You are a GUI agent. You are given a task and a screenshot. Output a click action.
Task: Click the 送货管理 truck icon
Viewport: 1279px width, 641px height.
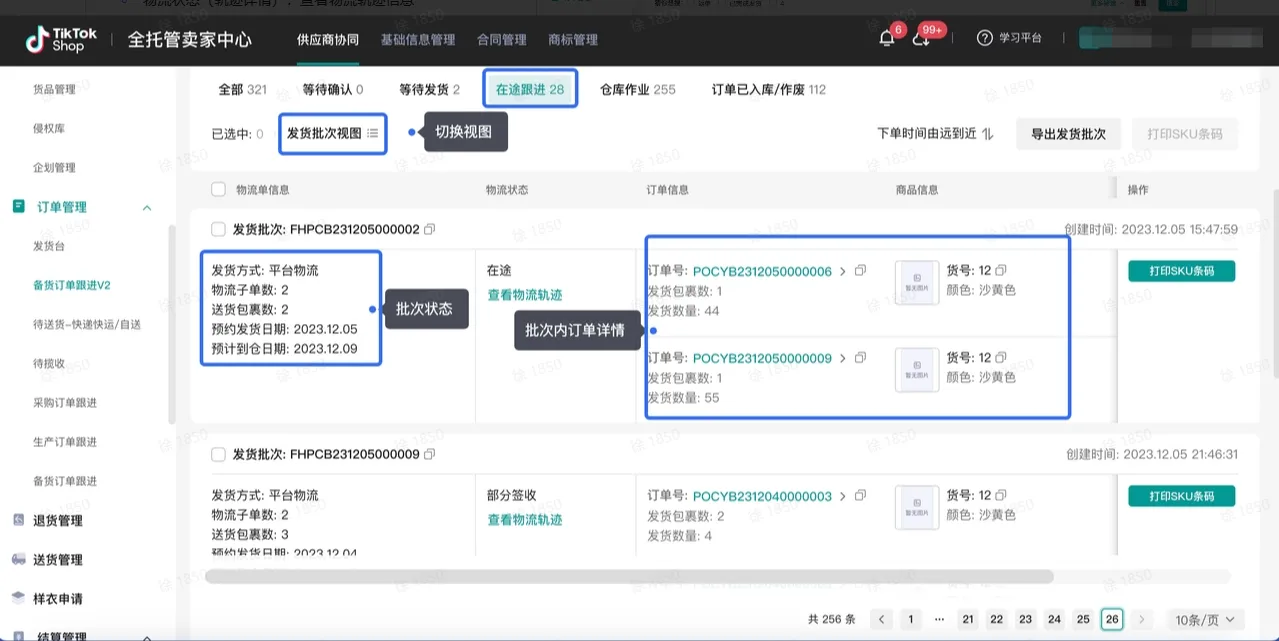click(x=19, y=559)
